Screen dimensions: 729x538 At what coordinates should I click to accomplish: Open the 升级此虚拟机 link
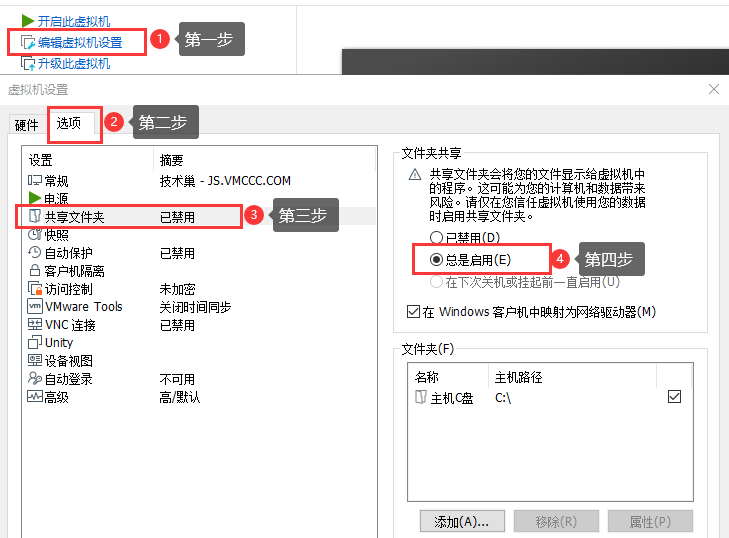[x=73, y=63]
